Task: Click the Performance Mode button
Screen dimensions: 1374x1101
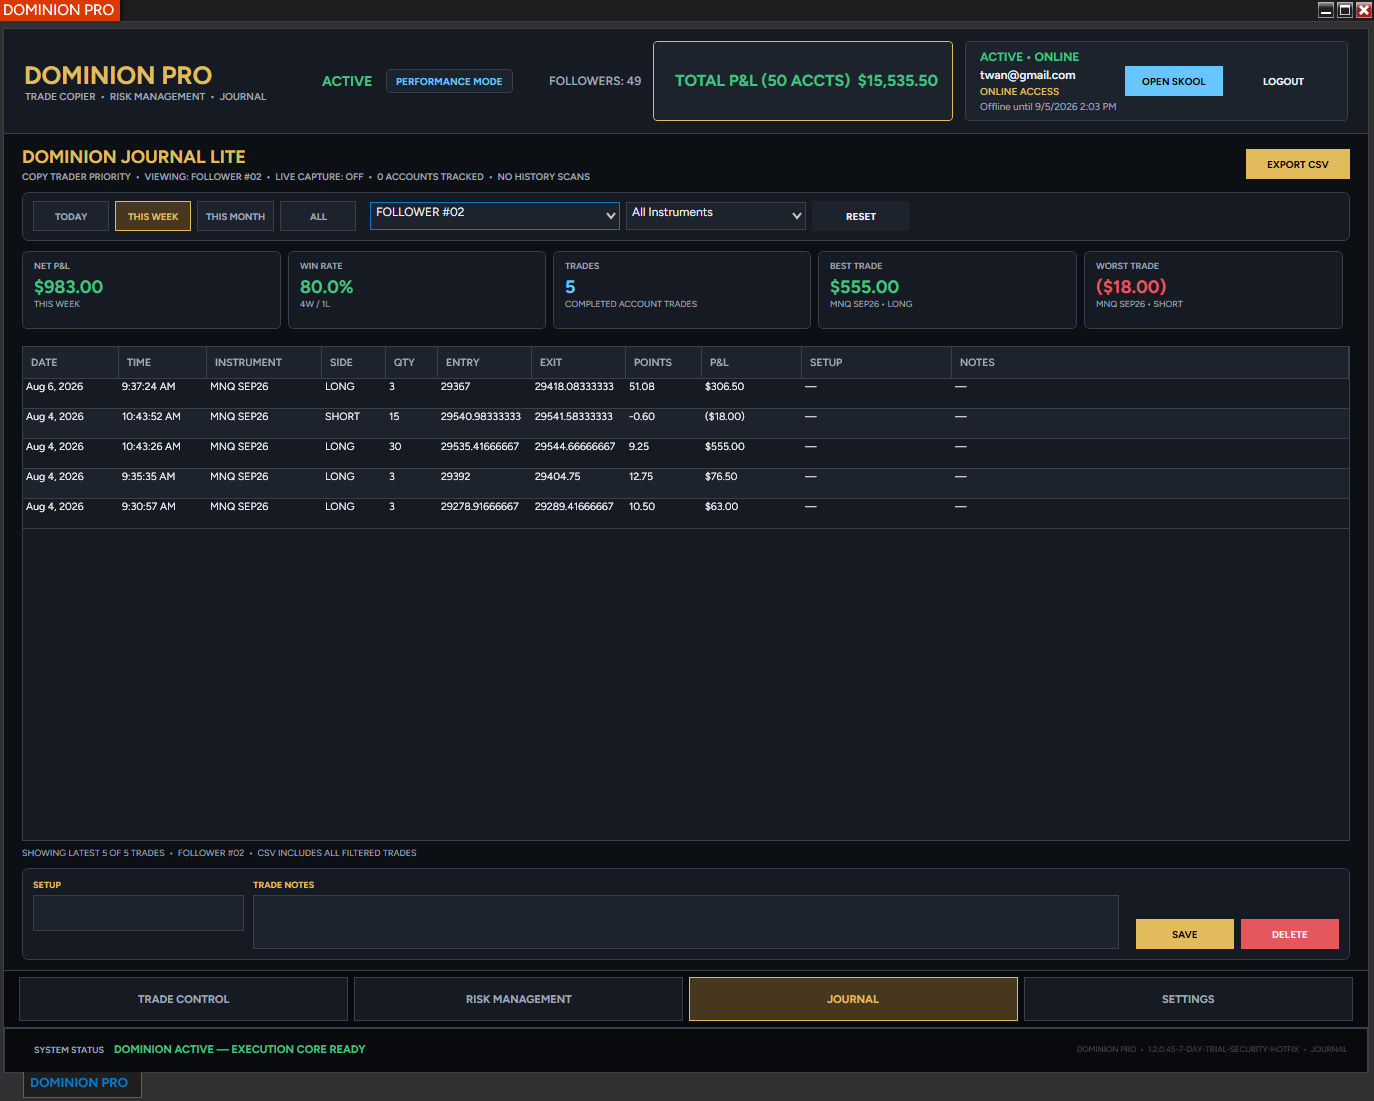Action: (x=449, y=81)
